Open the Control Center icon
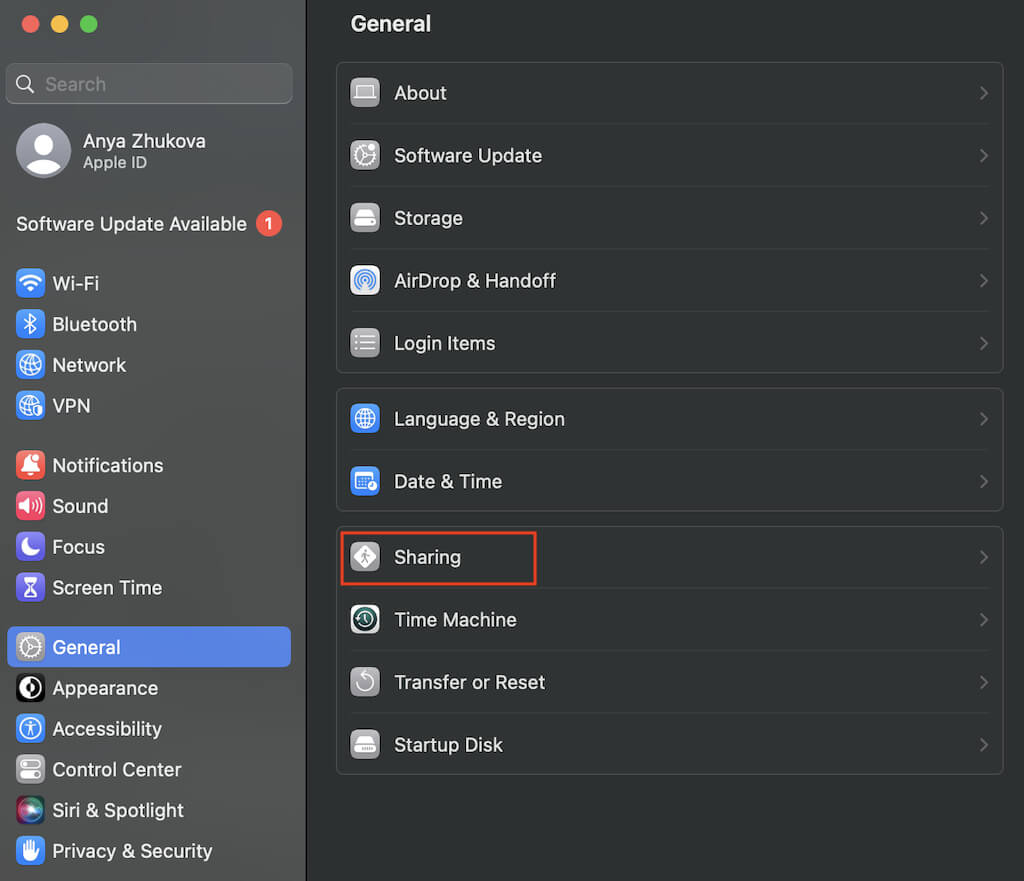The image size is (1024, 881). 30,769
